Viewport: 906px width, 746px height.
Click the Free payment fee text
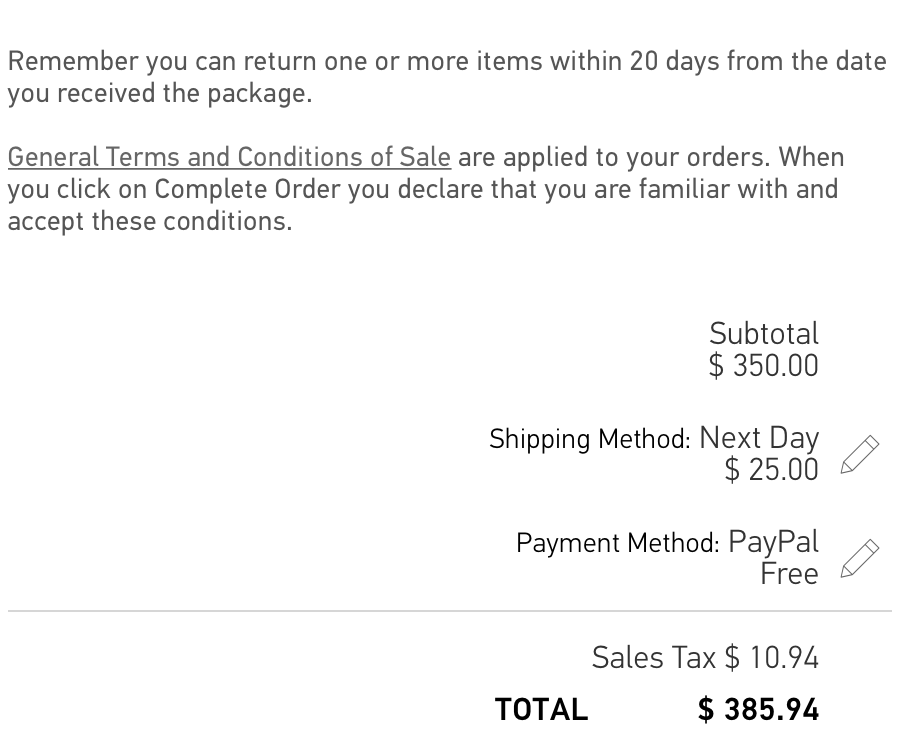pyautogui.click(x=789, y=574)
